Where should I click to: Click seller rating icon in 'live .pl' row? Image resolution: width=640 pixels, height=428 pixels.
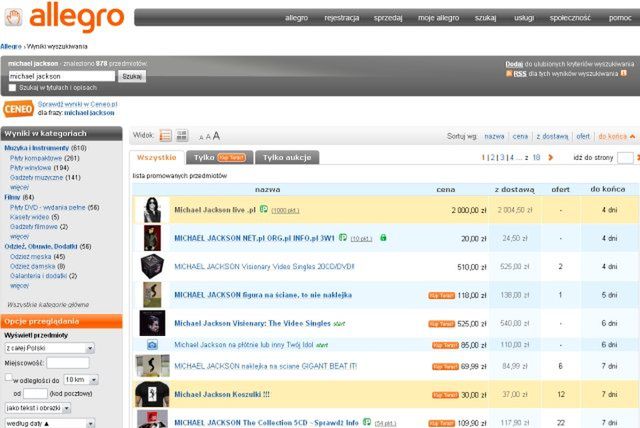[264, 209]
